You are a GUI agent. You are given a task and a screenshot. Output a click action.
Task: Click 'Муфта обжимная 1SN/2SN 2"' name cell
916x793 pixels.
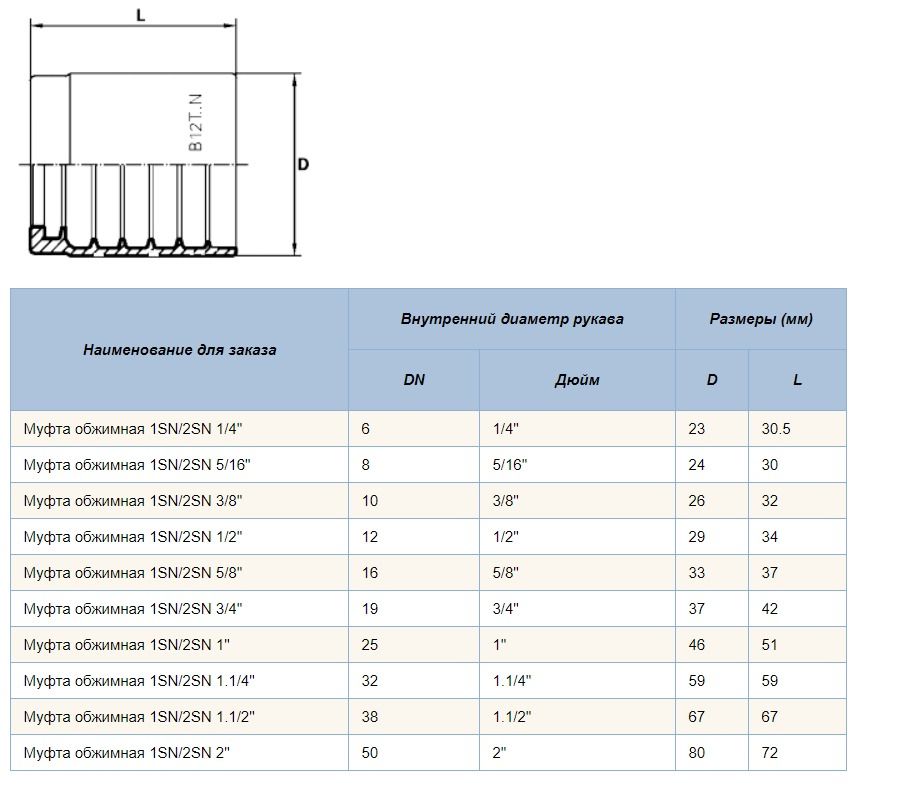tap(179, 753)
